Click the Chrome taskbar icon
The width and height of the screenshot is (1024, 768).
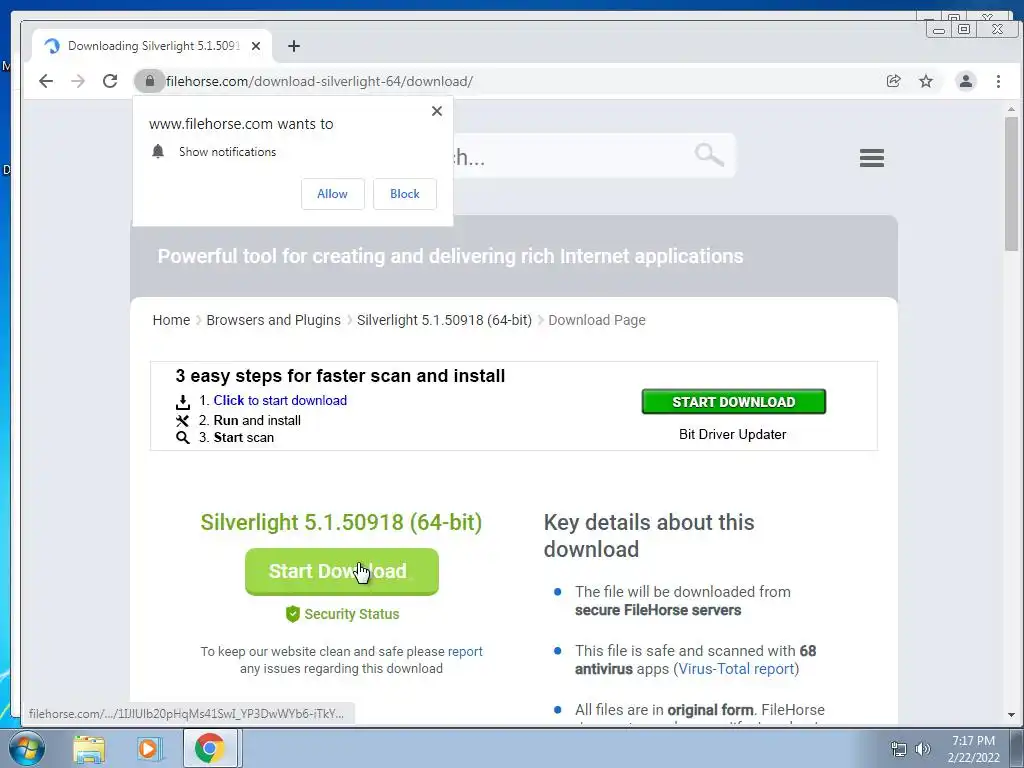coord(210,748)
